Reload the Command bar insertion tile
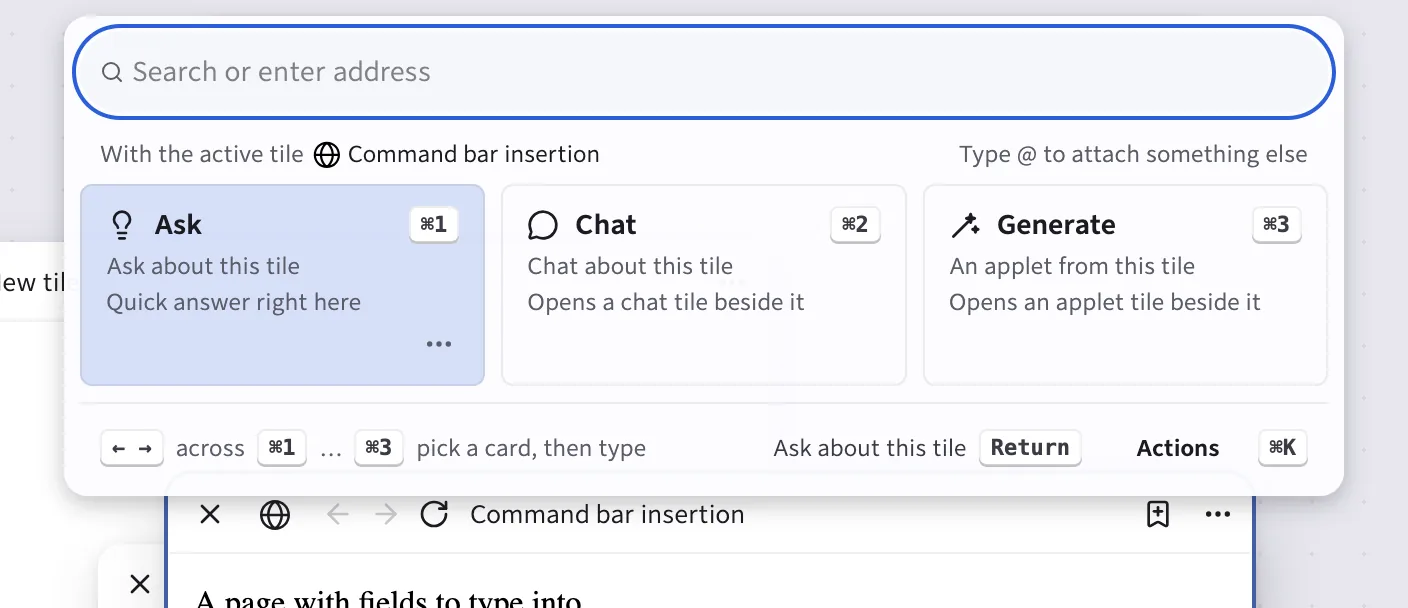This screenshot has width=1408, height=608. point(434,514)
